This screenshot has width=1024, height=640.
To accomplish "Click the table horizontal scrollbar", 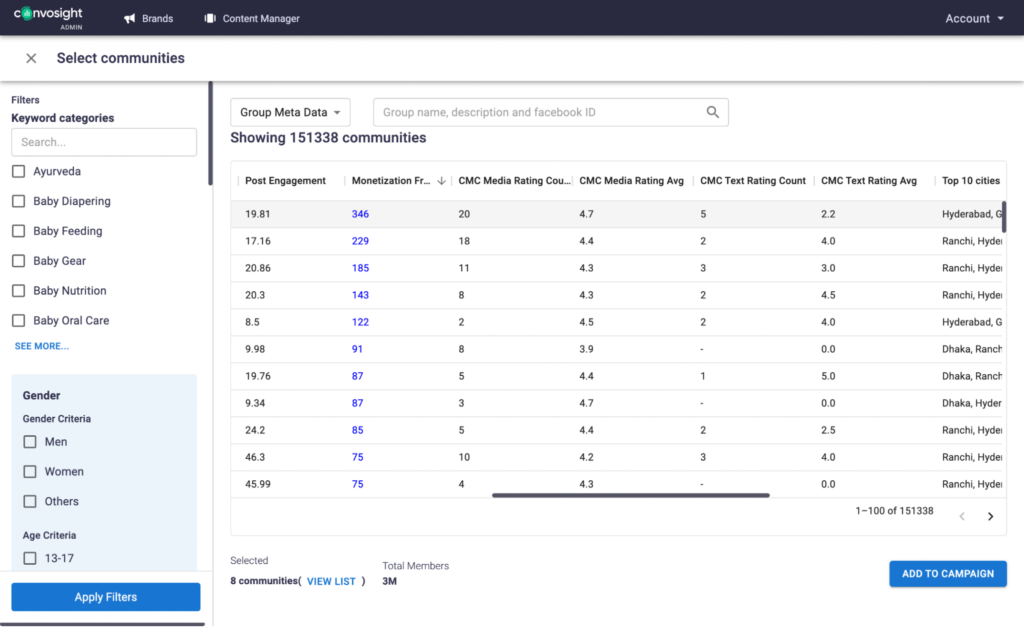I will click(630, 495).
